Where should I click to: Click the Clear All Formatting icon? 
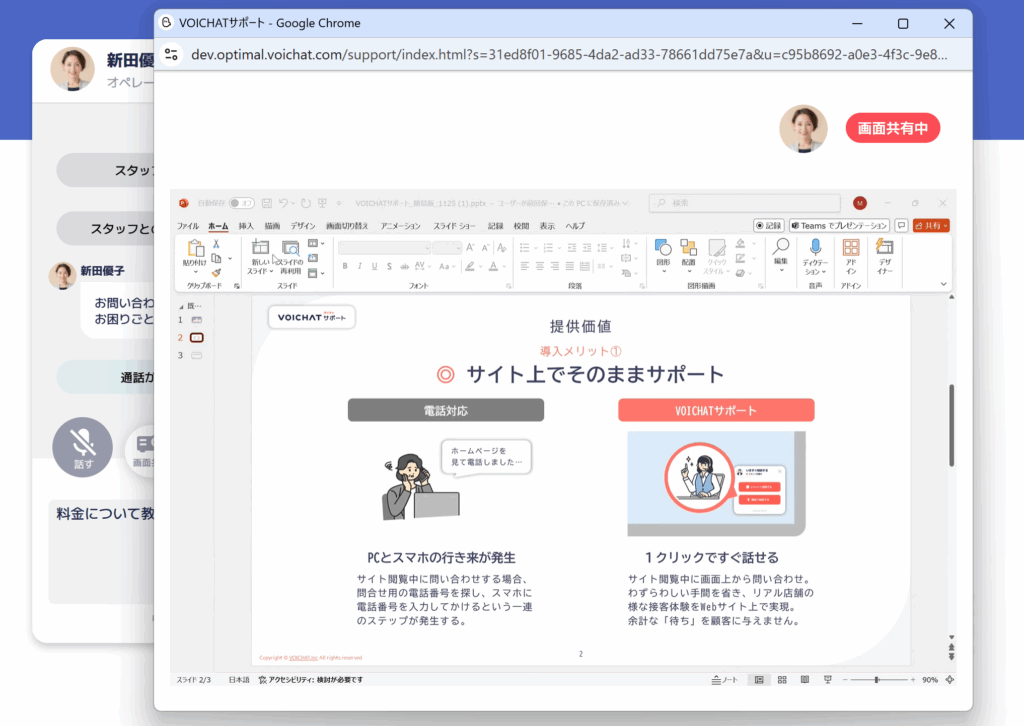pyautogui.click(x=502, y=247)
